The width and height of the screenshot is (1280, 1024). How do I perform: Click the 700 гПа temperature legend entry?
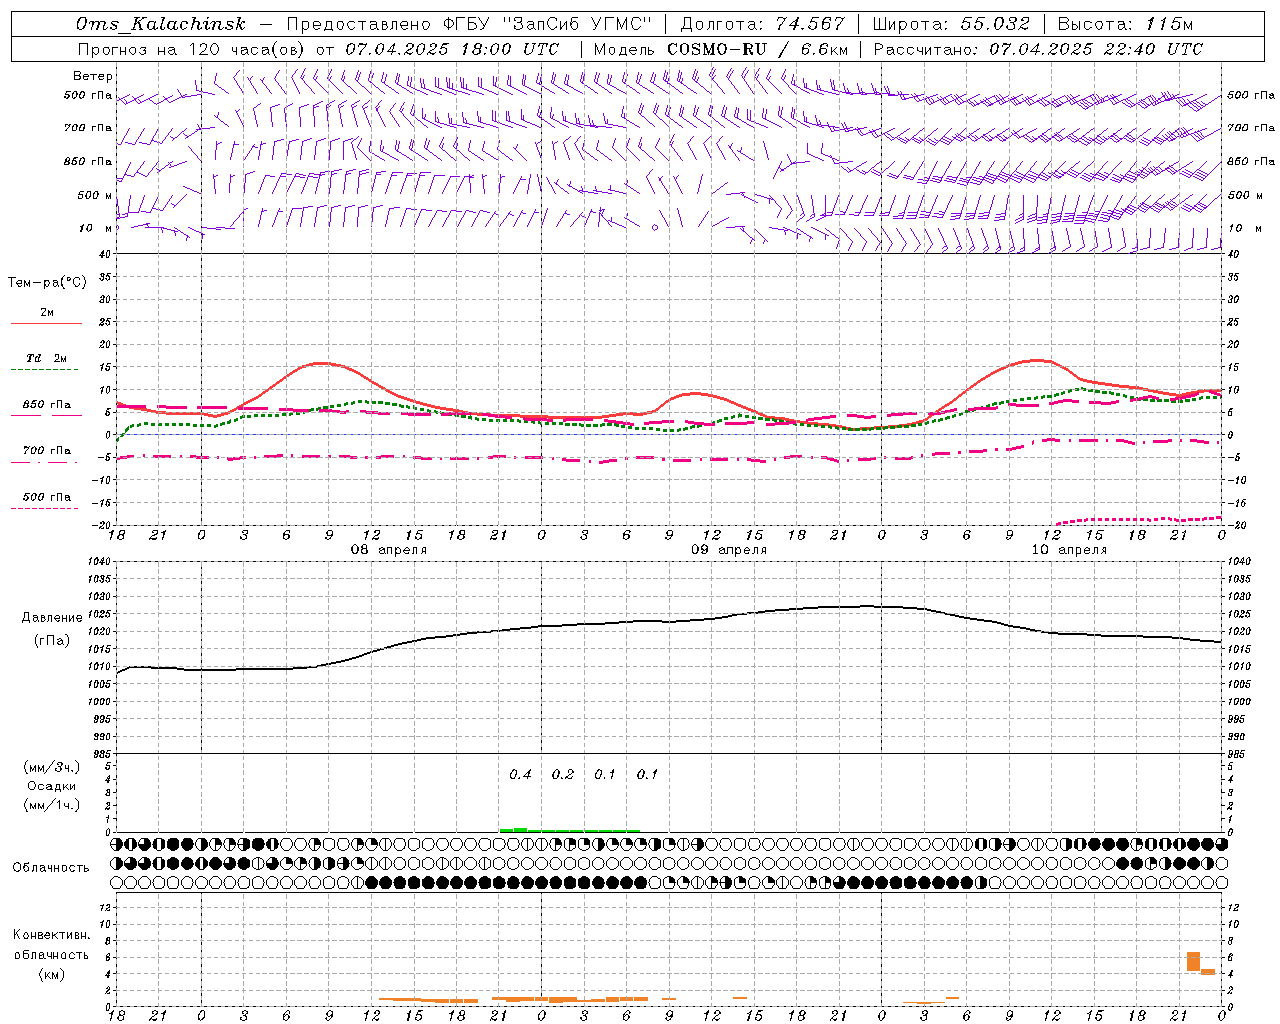point(46,455)
